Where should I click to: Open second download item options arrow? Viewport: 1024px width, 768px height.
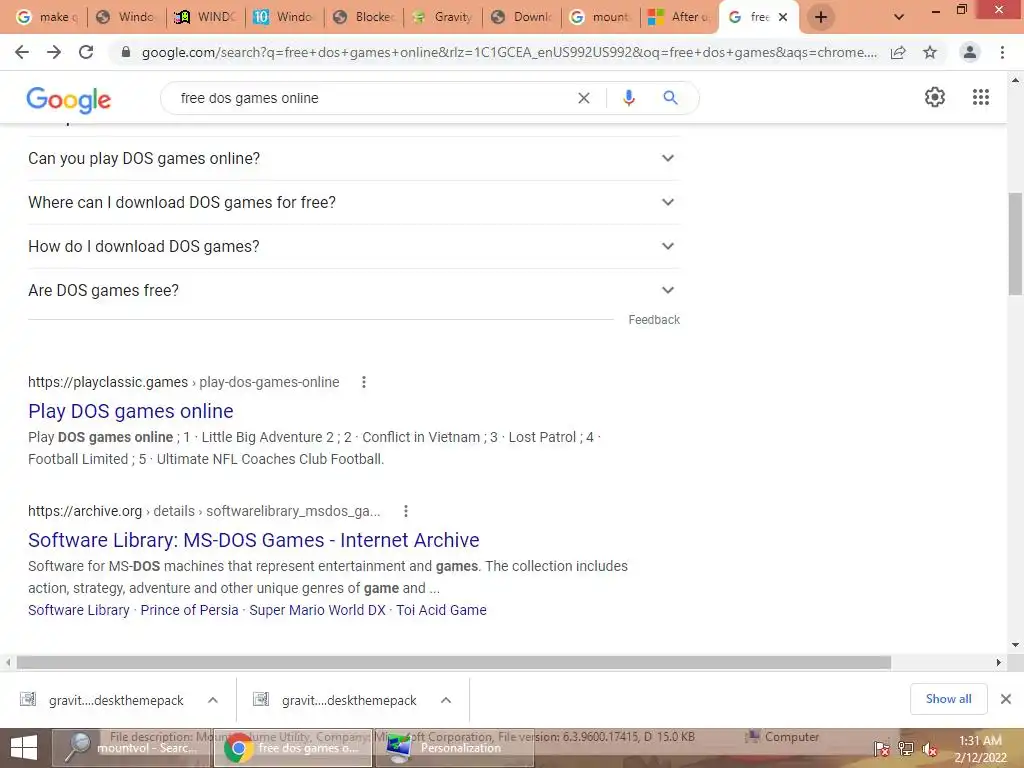pos(445,700)
